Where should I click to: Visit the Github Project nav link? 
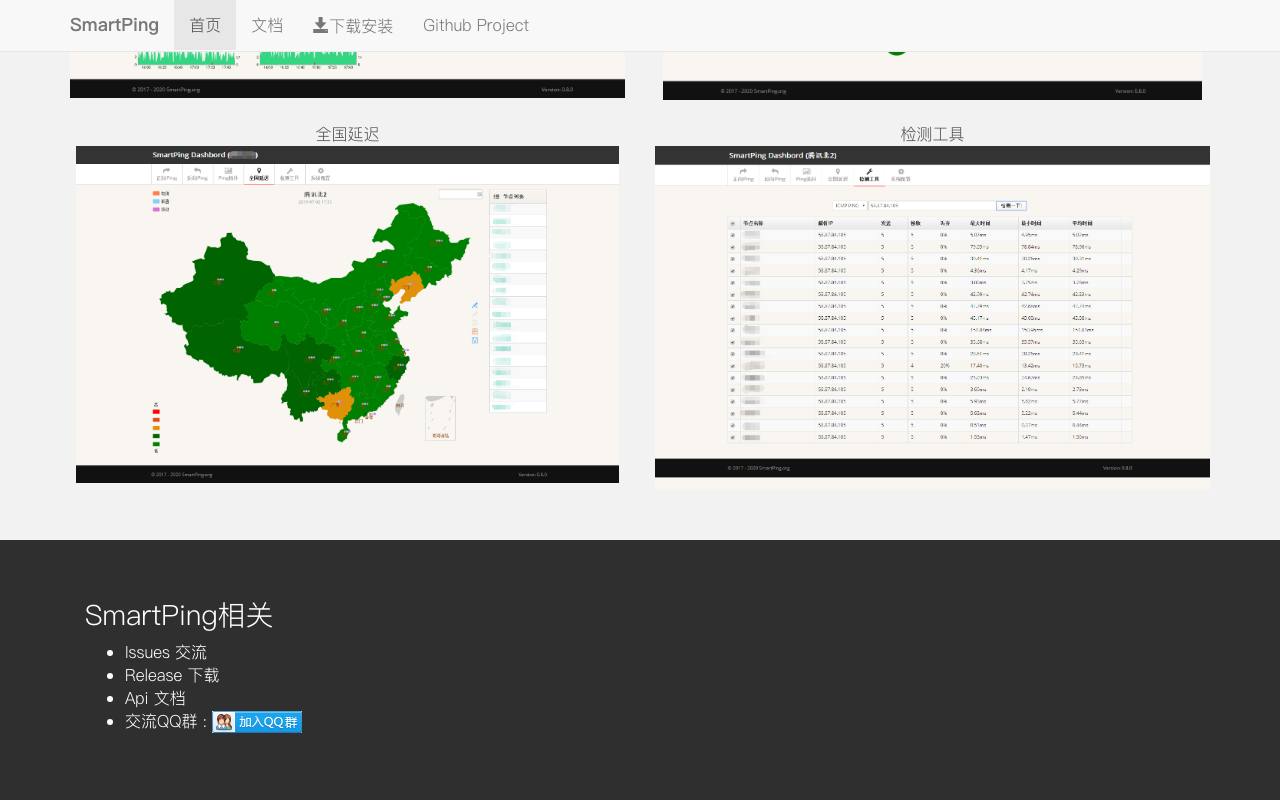(476, 25)
